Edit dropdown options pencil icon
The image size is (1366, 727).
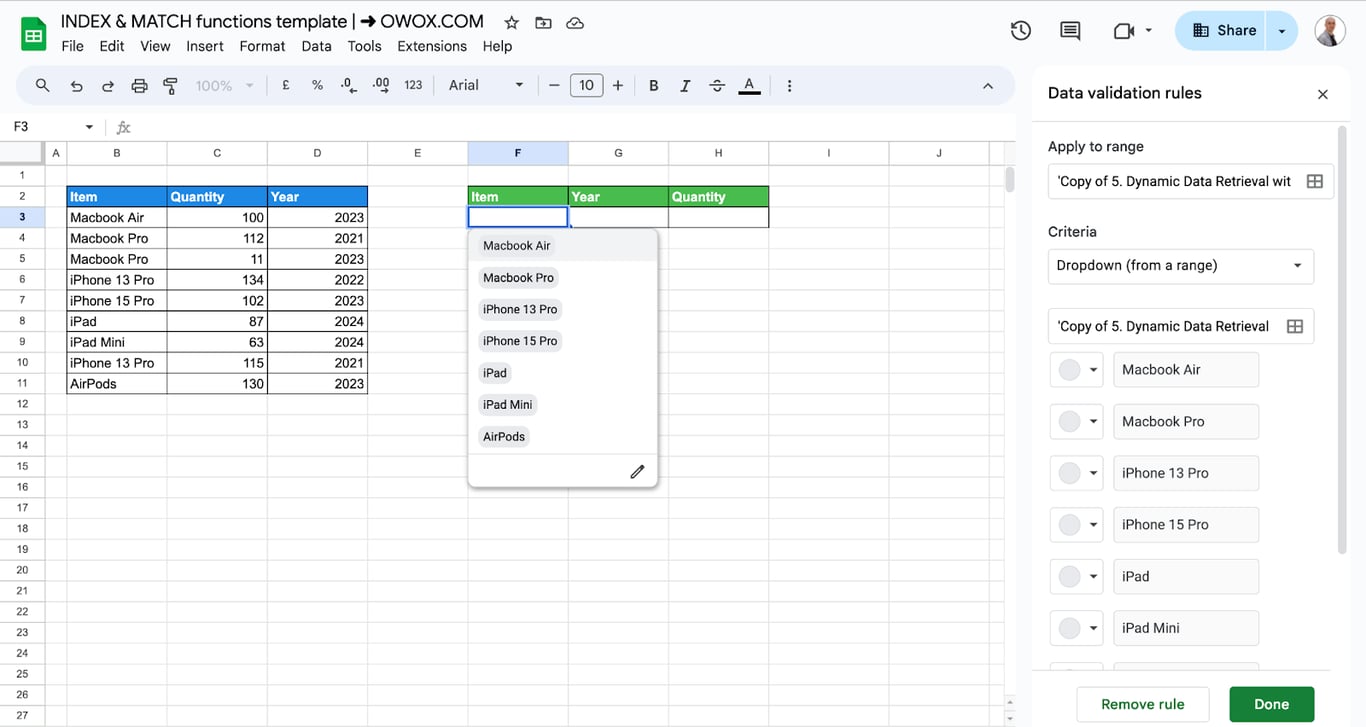pos(637,472)
